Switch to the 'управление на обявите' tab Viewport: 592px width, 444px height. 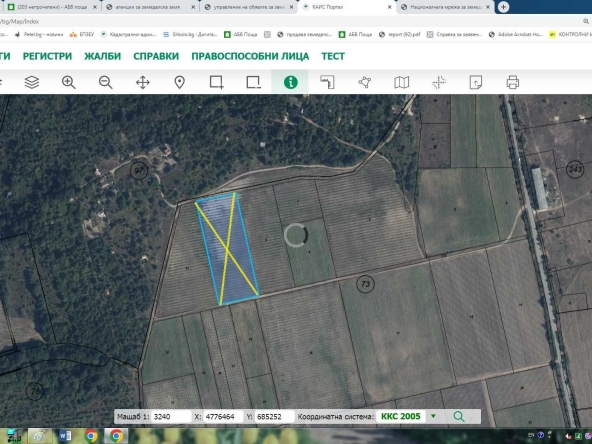(247, 7)
